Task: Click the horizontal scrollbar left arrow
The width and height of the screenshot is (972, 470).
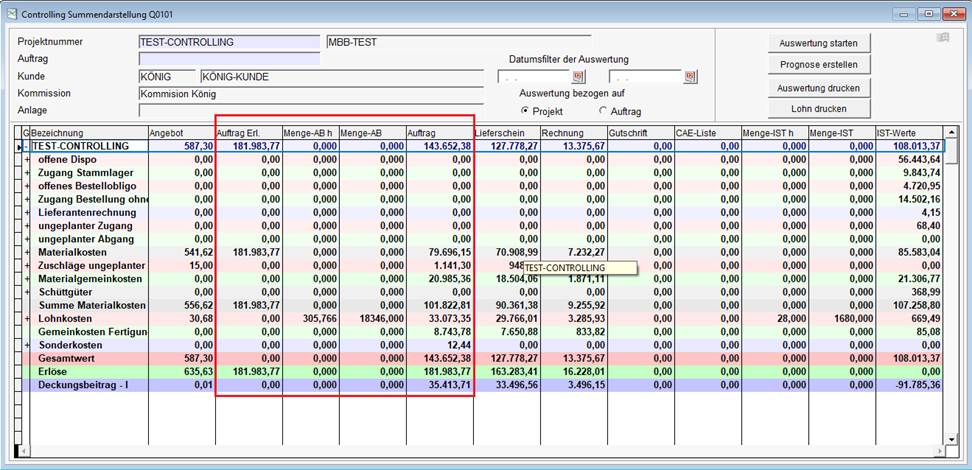Action: (x=24, y=452)
